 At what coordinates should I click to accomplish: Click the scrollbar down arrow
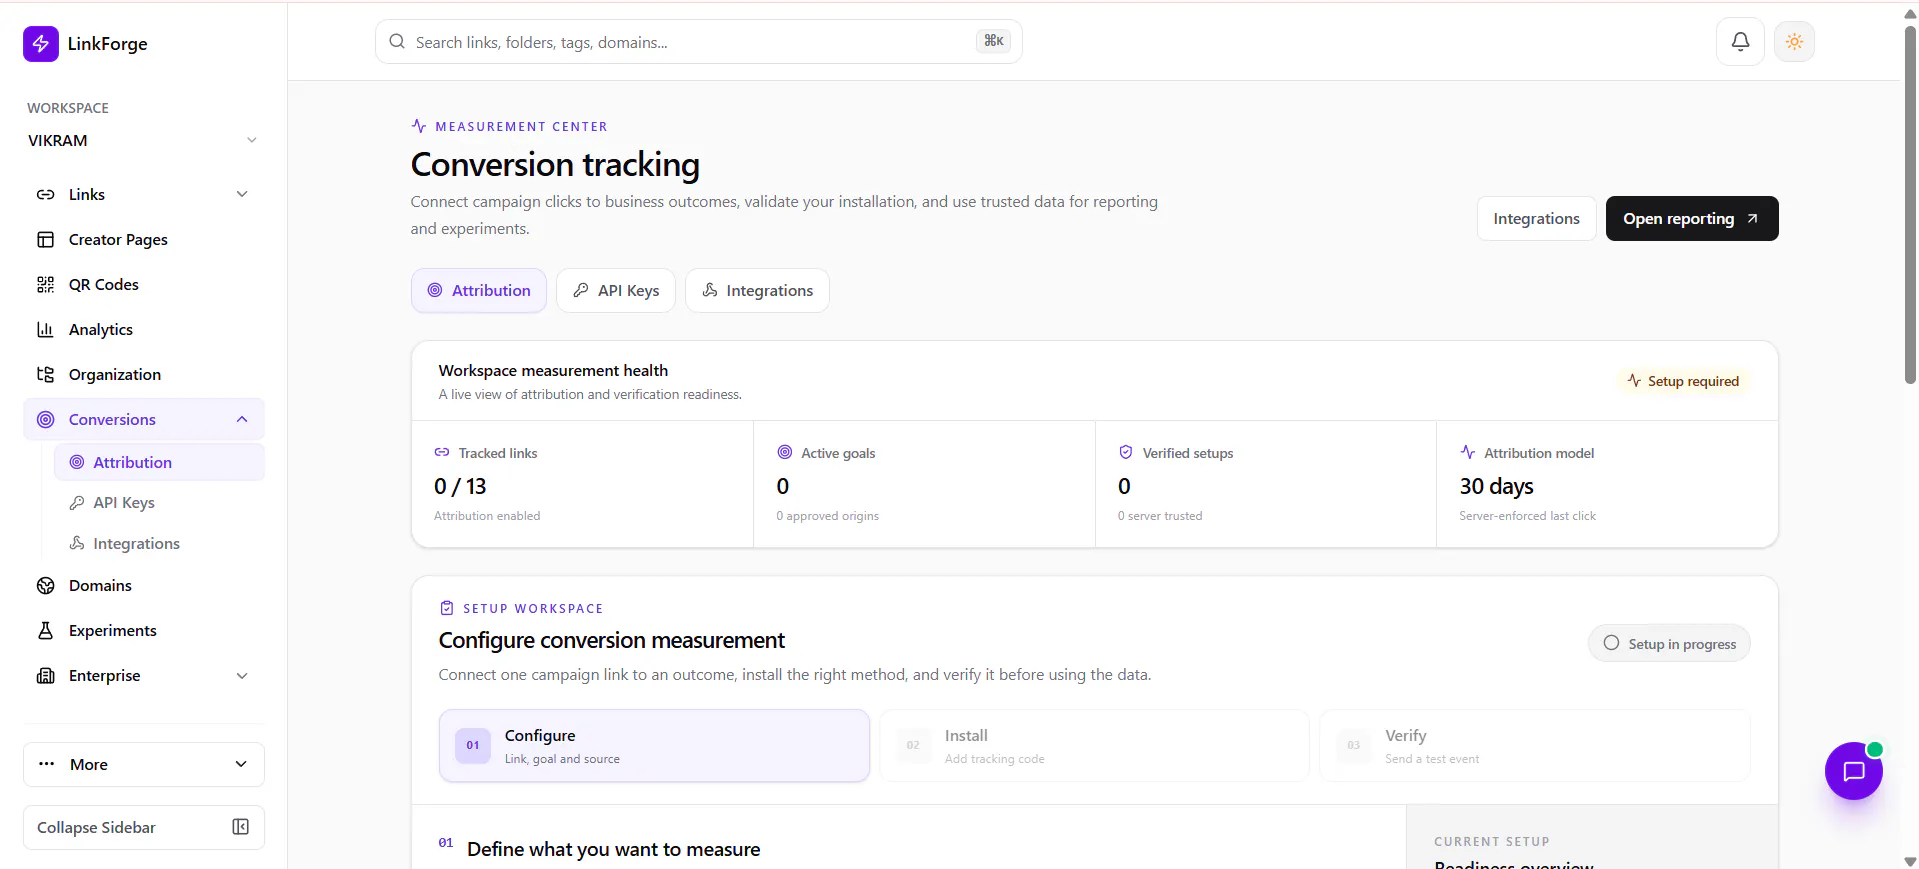1910,861
